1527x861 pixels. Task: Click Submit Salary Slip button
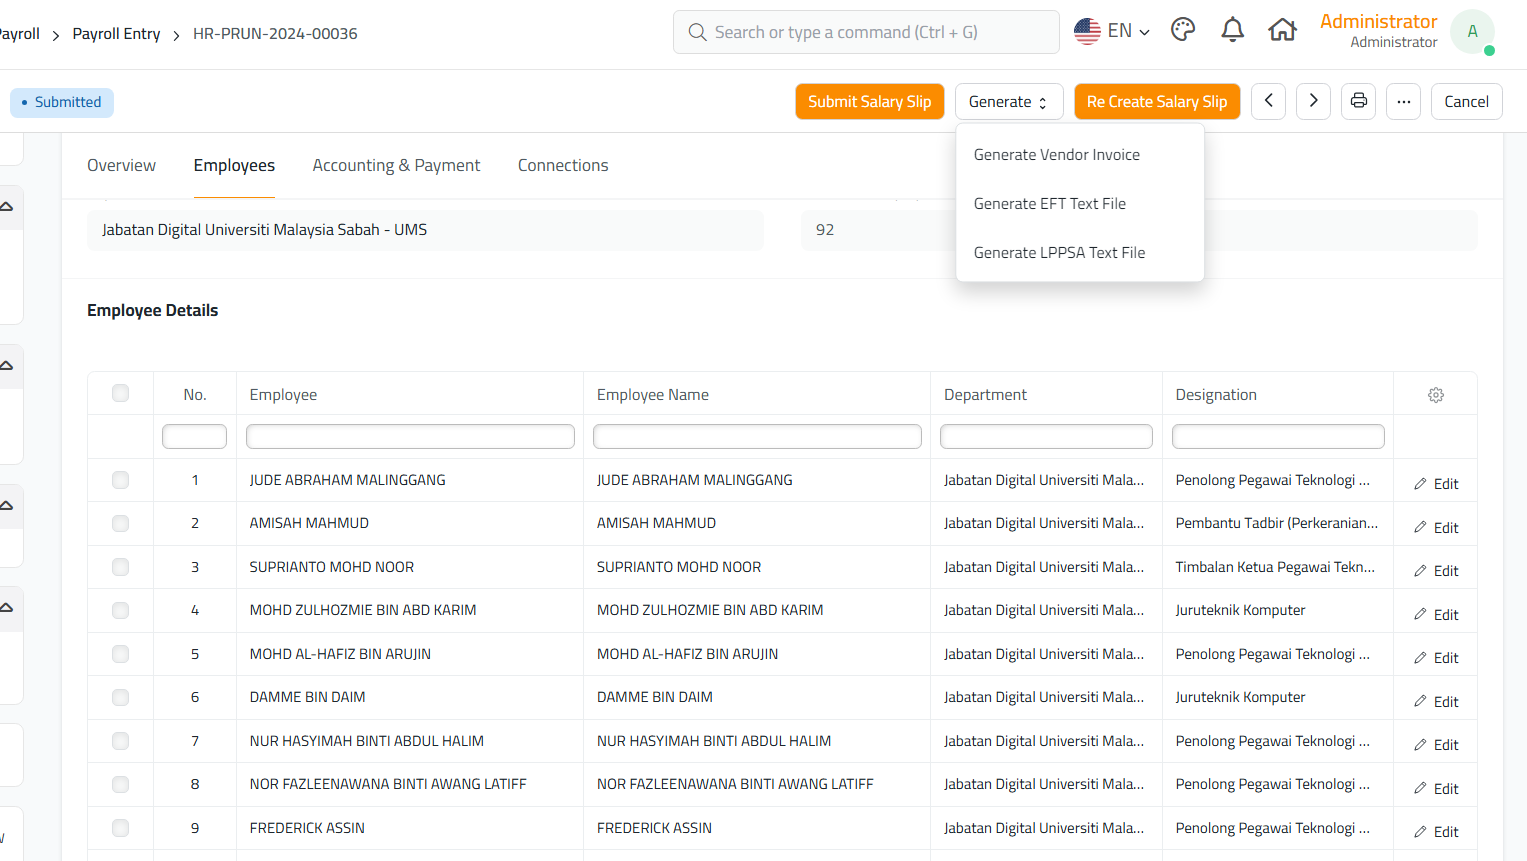869,101
